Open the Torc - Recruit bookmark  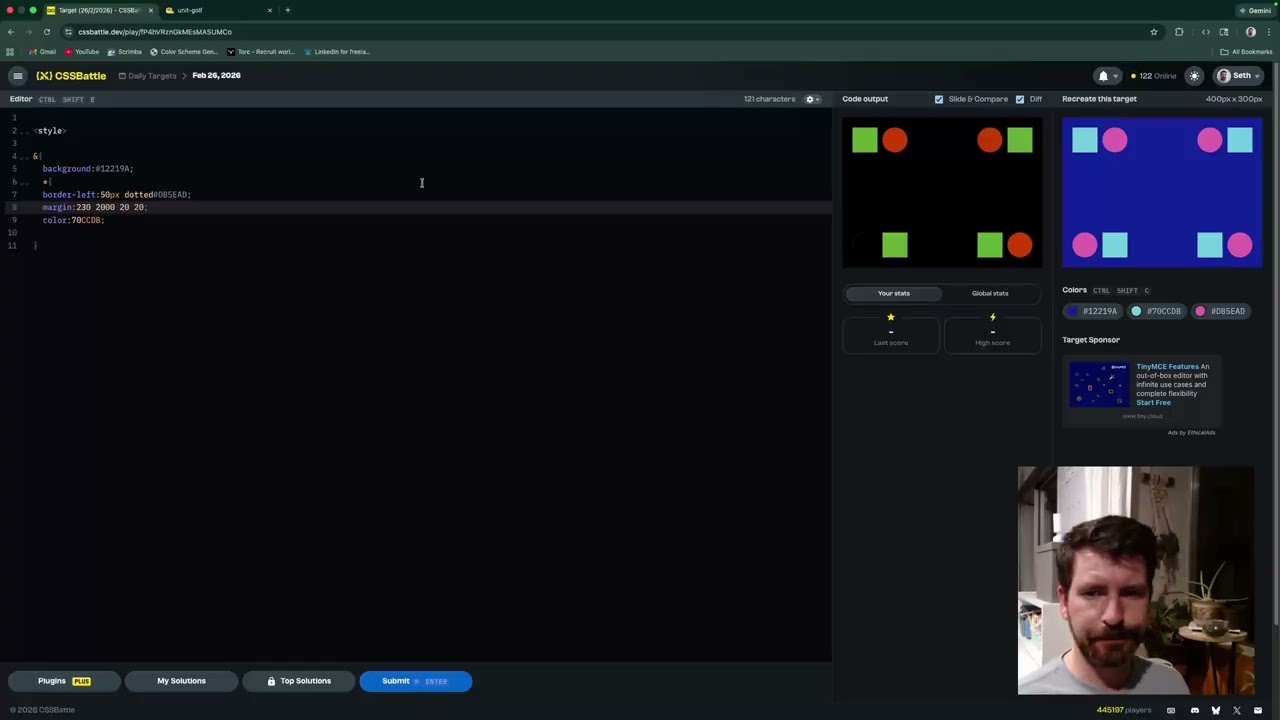260,52
